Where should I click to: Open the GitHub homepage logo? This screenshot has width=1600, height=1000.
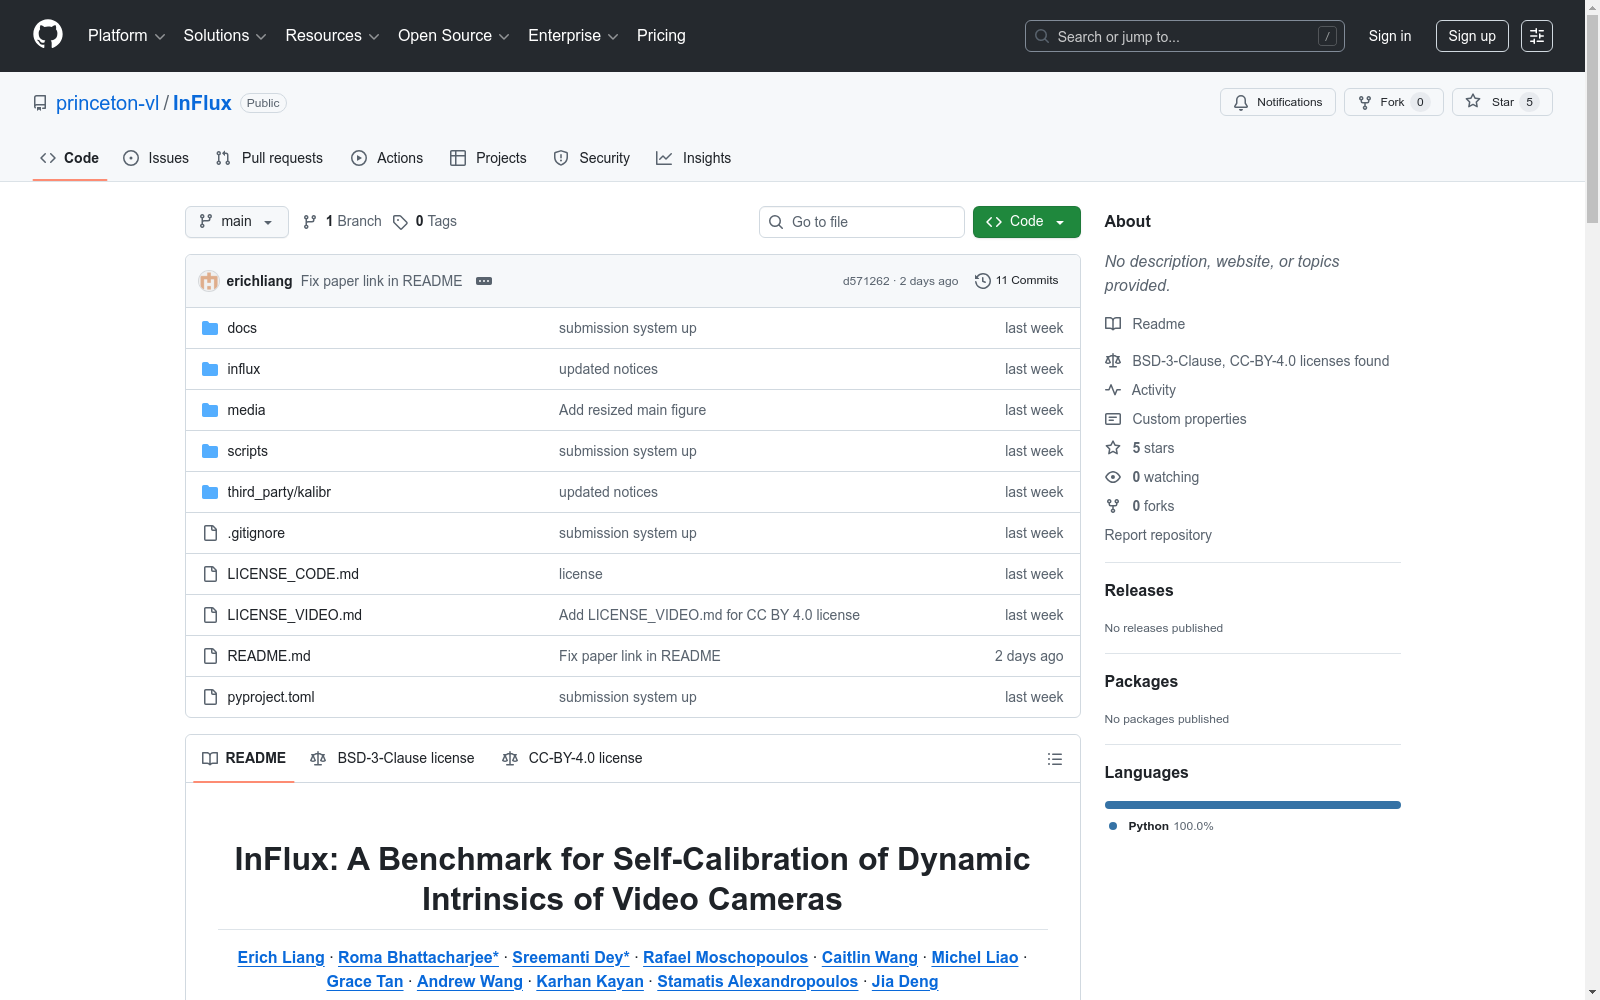click(48, 35)
